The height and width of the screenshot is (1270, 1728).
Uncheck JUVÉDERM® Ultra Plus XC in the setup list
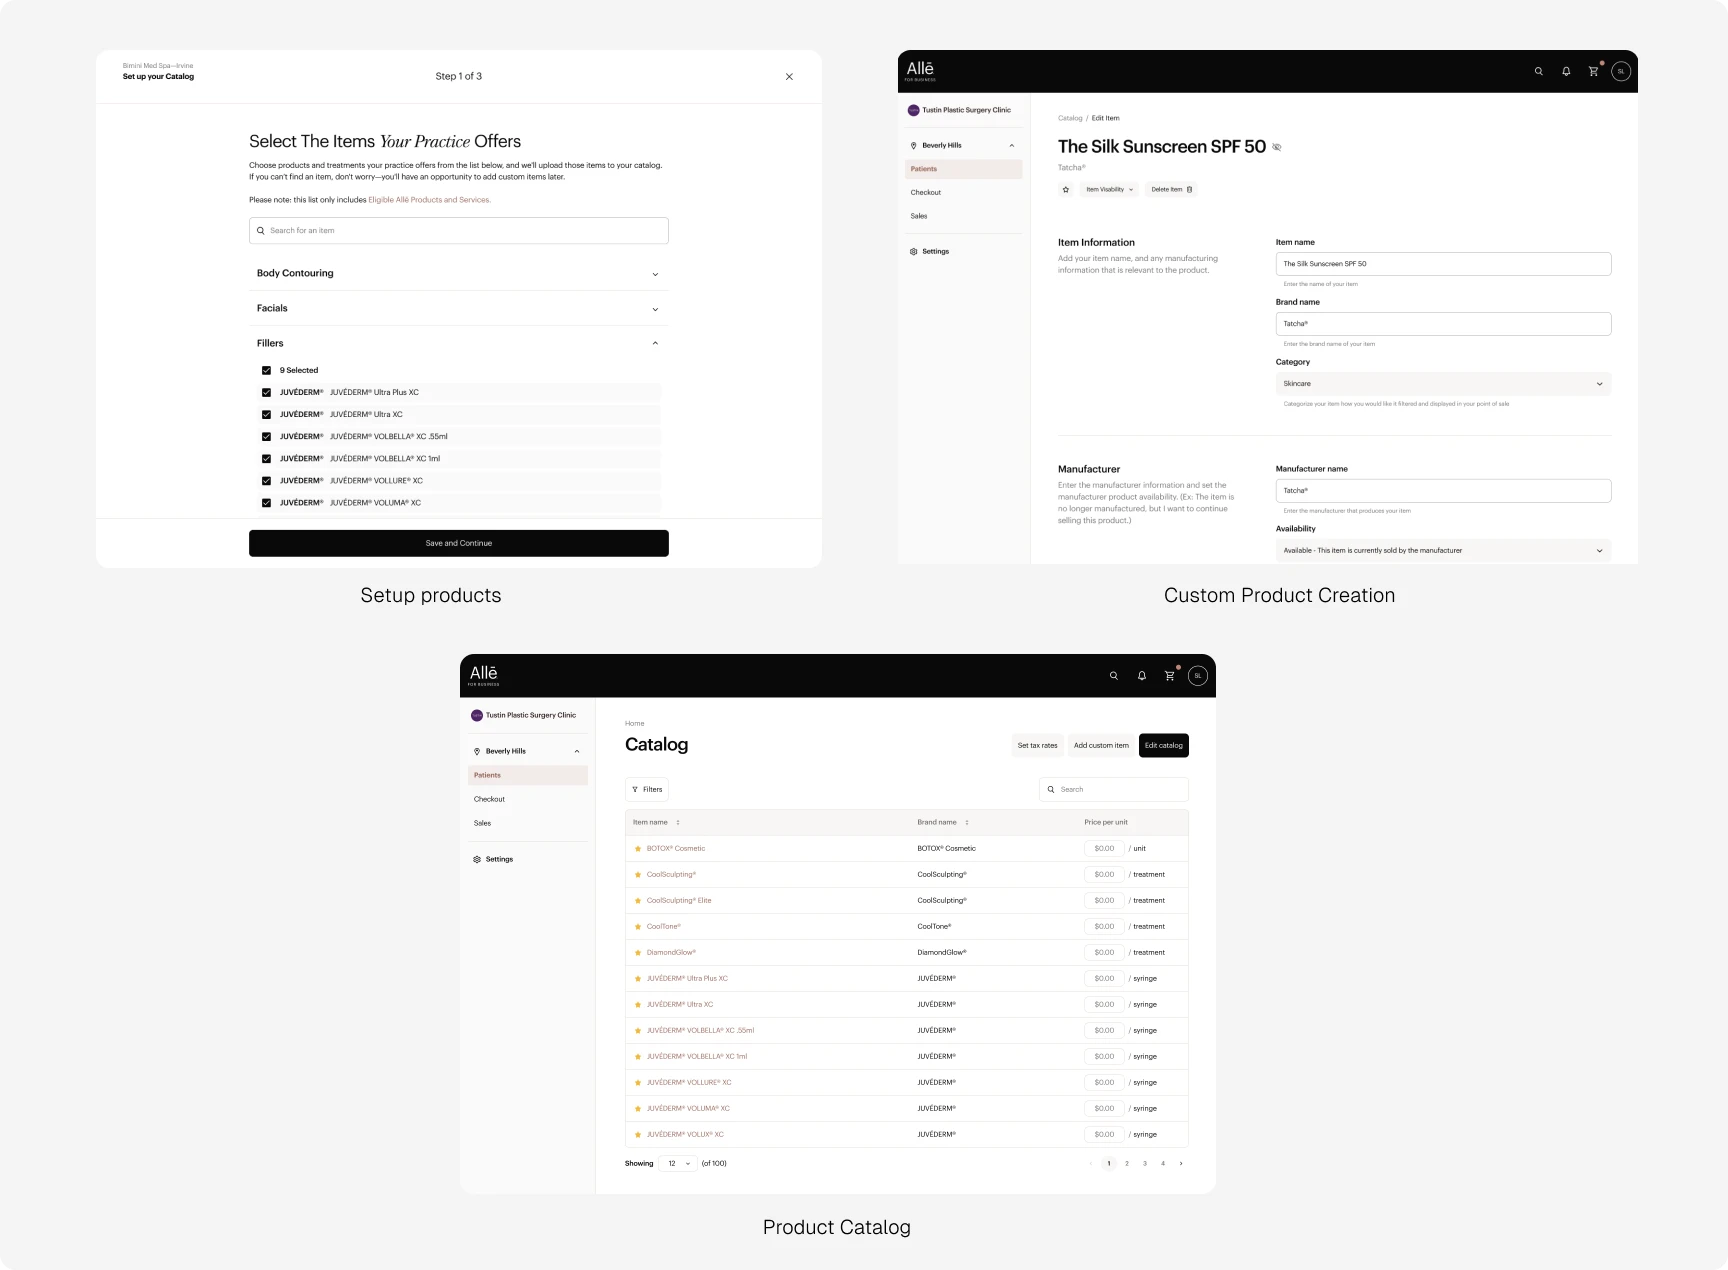pyautogui.click(x=266, y=392)
